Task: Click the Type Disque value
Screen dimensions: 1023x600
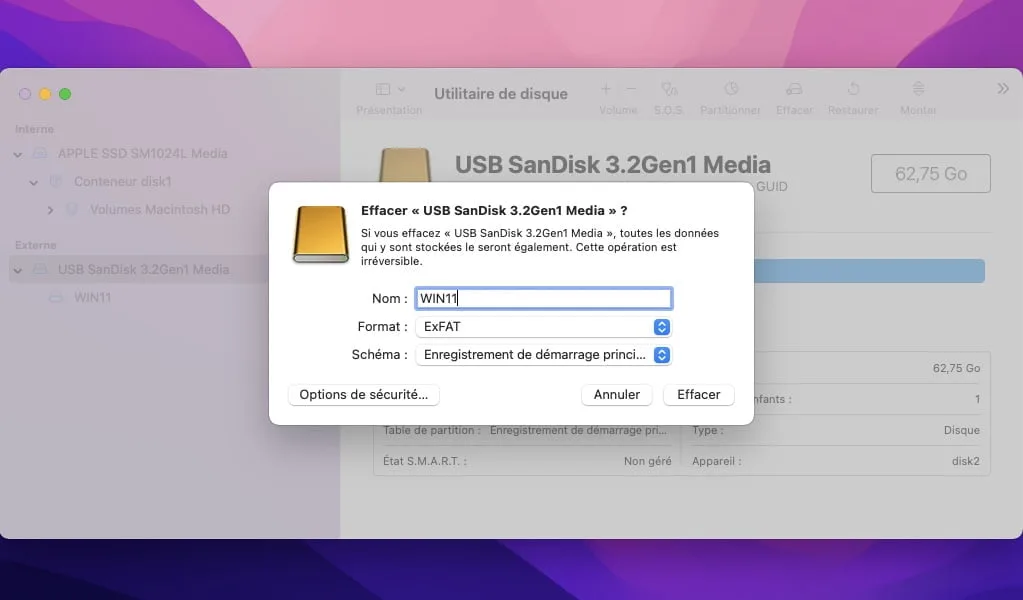Action: point(962,430)
